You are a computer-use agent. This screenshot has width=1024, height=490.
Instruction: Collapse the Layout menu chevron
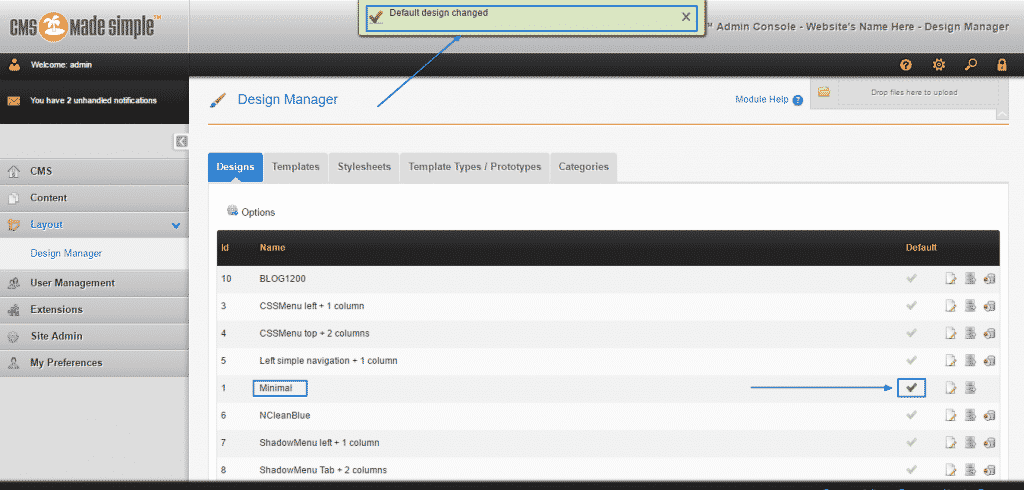(176, 225)
